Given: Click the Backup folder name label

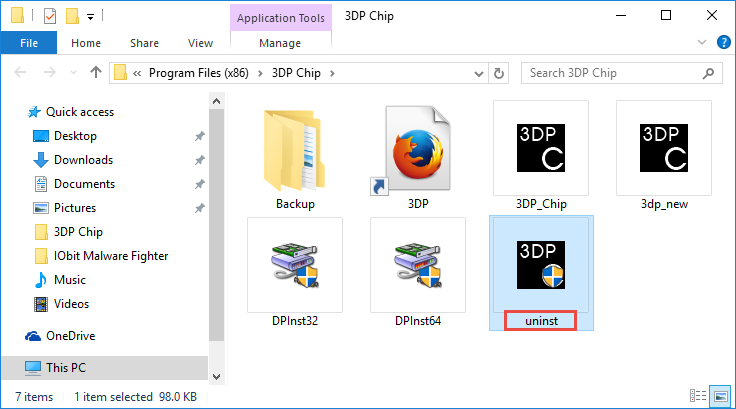Looking at the screenshot, I should click(295, 204).
